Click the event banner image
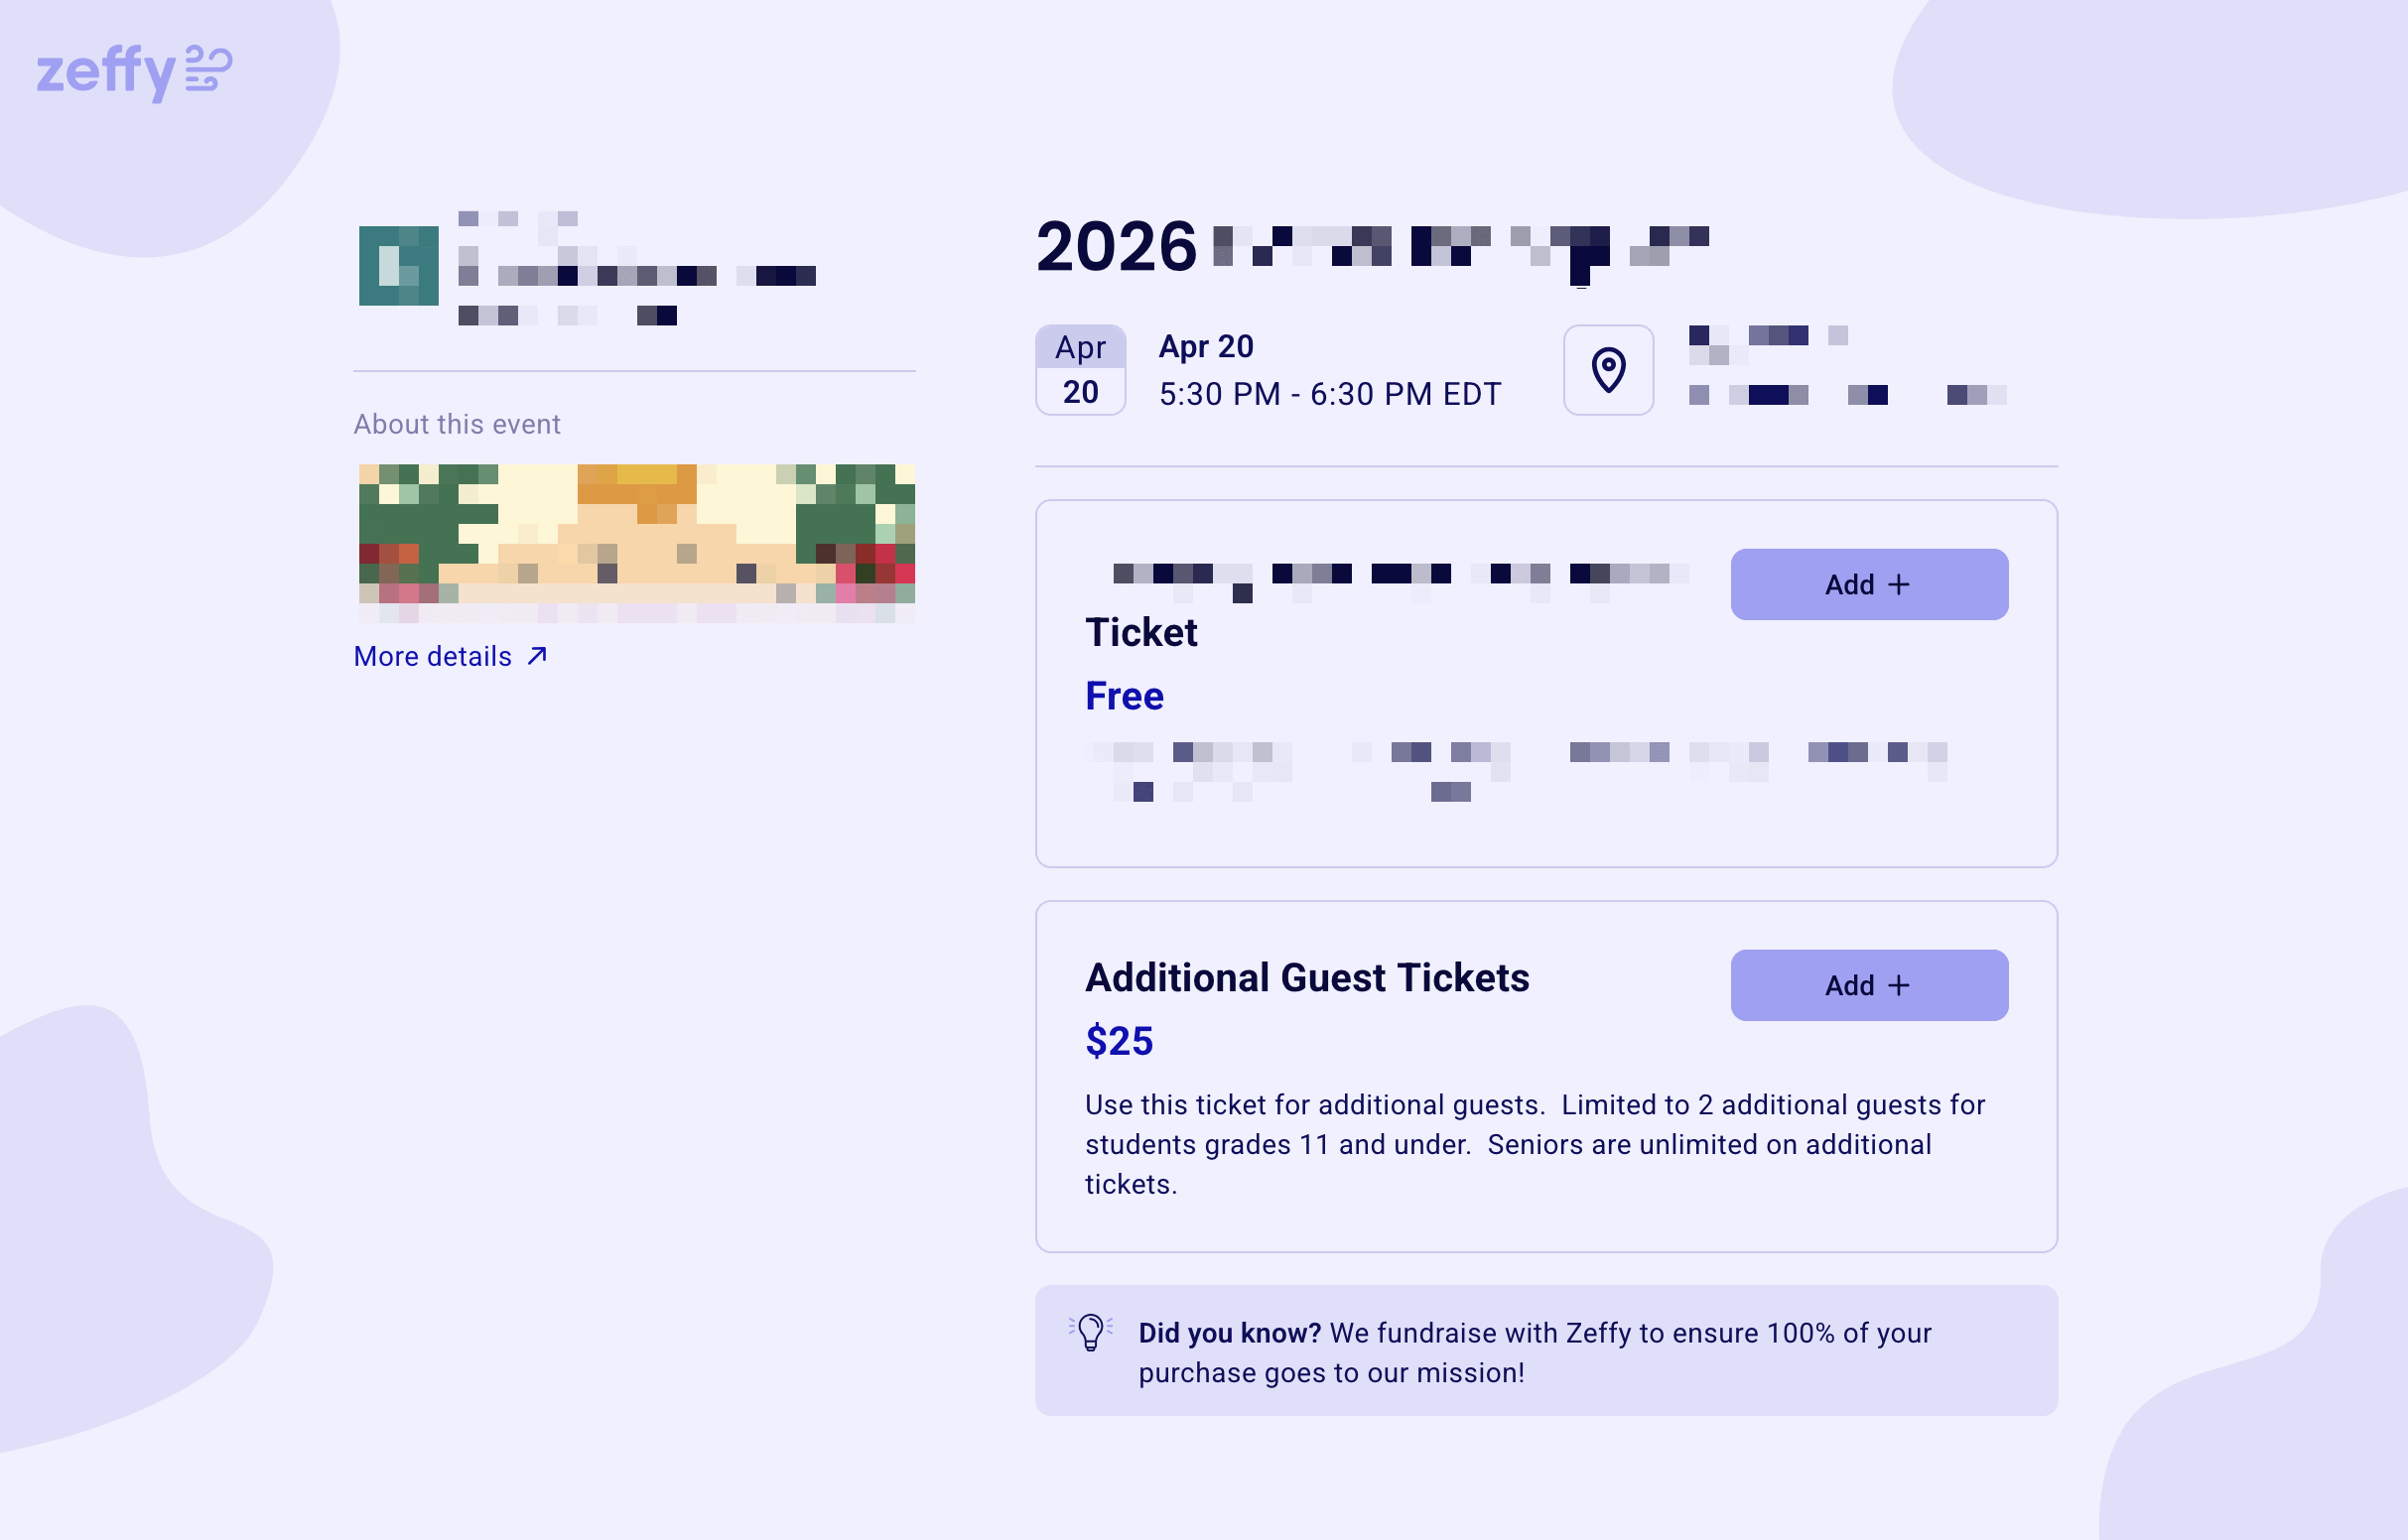The image size is (2408, 1540). 636,543
